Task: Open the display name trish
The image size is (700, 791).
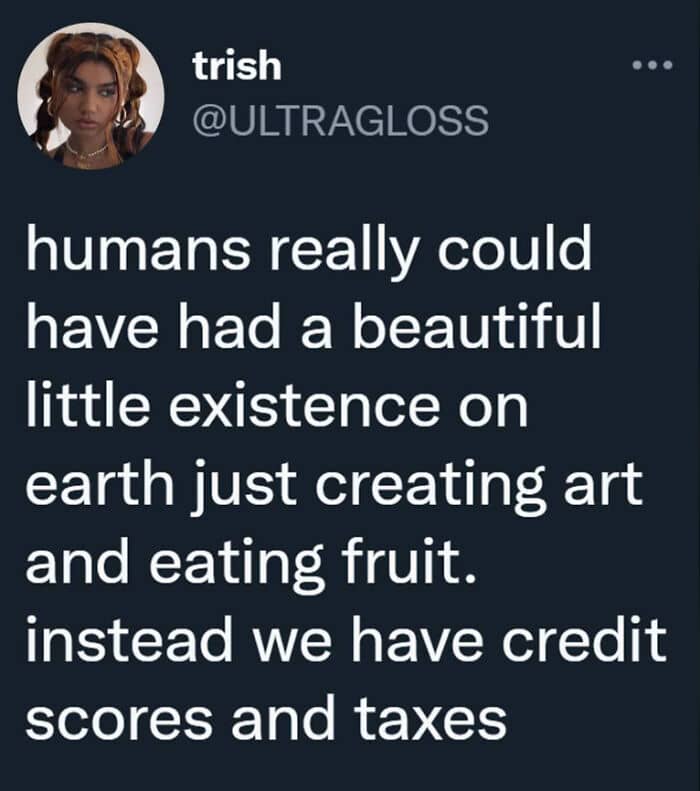Action: pos(238,68)
